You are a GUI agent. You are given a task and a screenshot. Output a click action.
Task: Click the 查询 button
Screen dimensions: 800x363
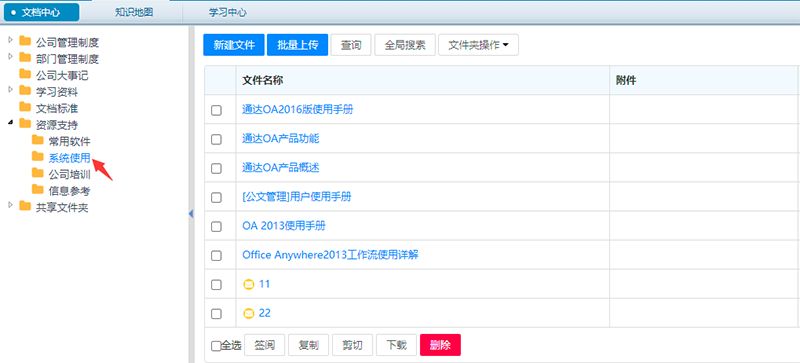[x=351, y=45]
